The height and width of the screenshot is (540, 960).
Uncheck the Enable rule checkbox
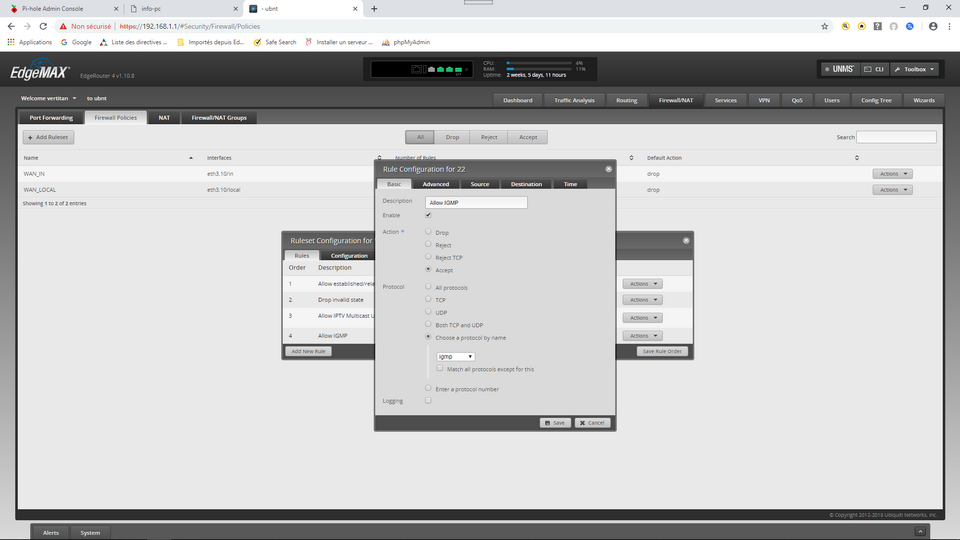tap(429, 215)
